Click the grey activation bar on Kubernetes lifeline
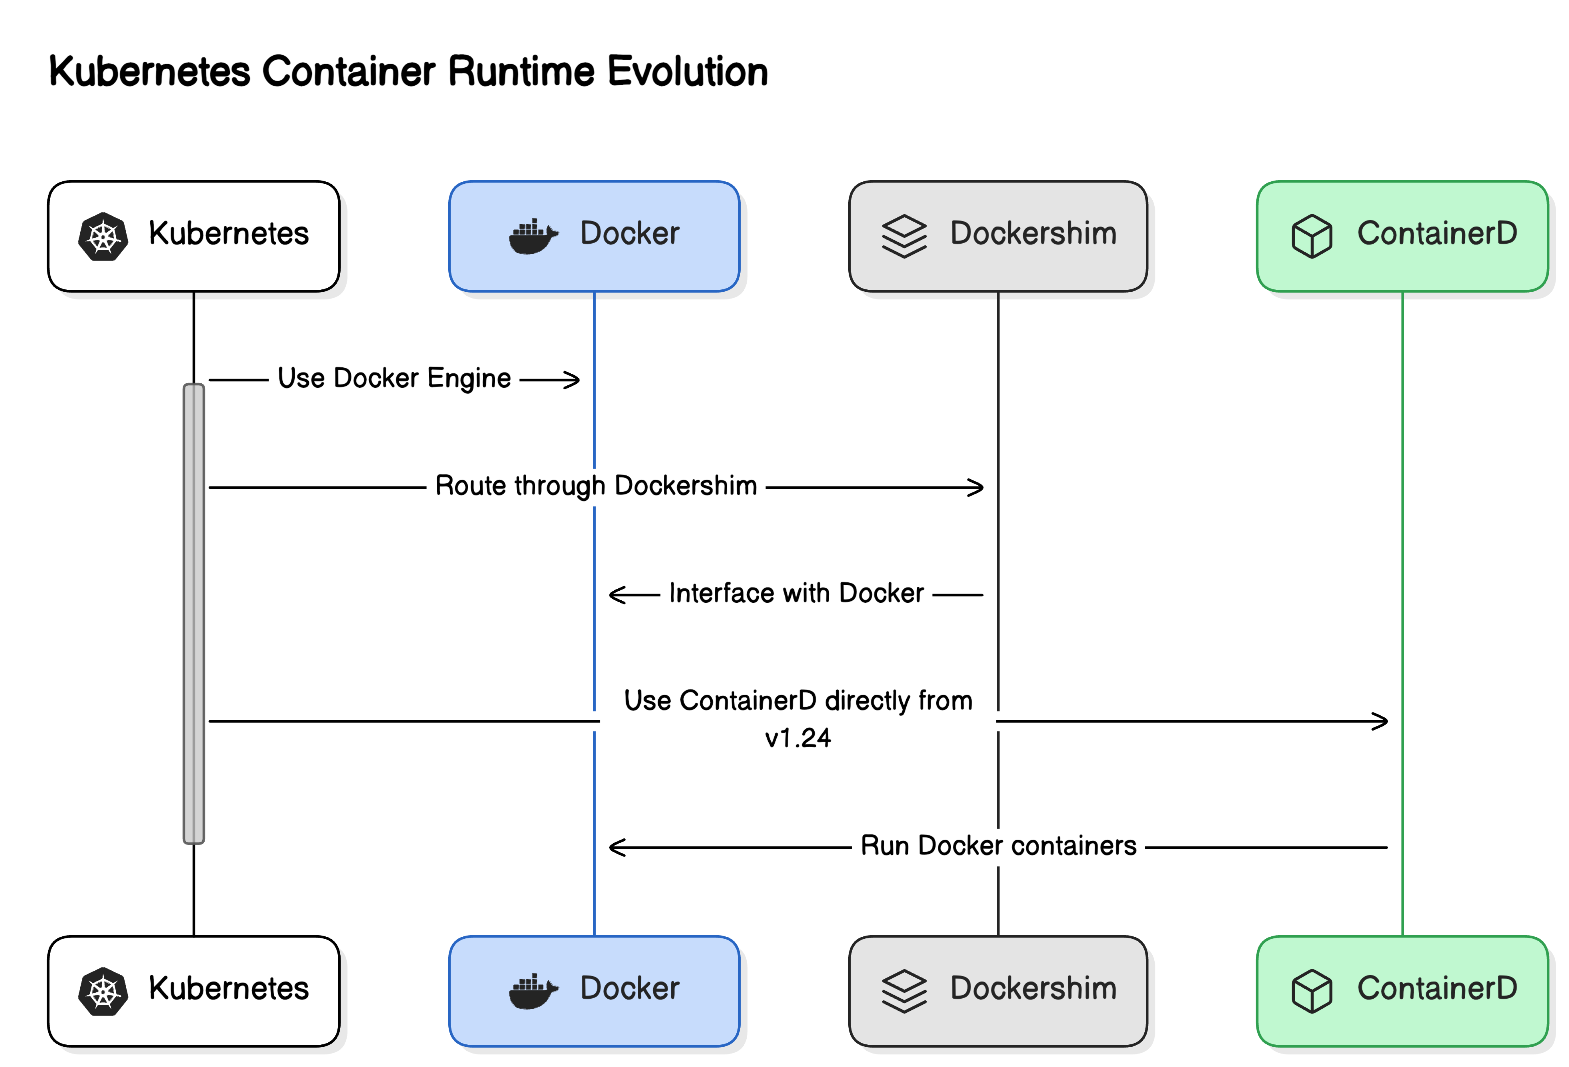This screenshot has height=1067, width=1569. pyautogui.click(x=194, y=614)
